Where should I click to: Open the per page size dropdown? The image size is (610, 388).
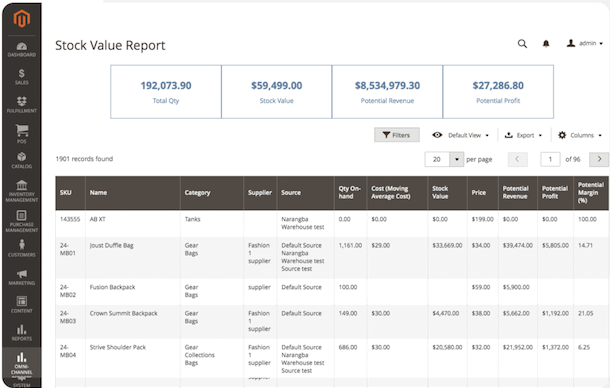coord(457,159)
